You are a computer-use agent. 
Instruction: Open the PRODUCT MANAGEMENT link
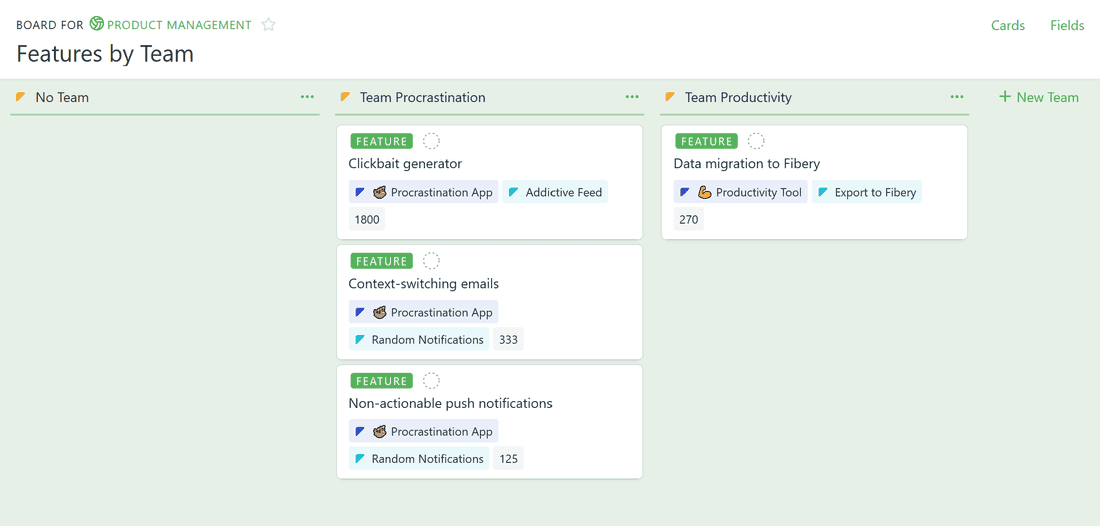point(179,25)
